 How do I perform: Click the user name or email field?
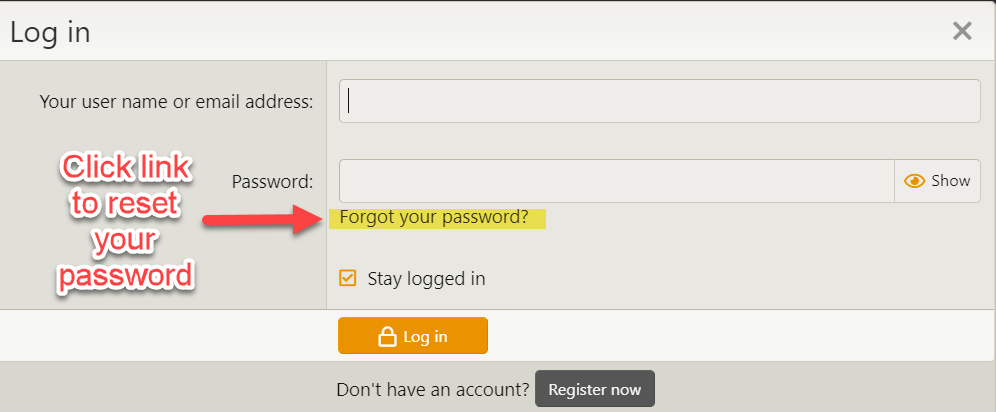[659, 101]
